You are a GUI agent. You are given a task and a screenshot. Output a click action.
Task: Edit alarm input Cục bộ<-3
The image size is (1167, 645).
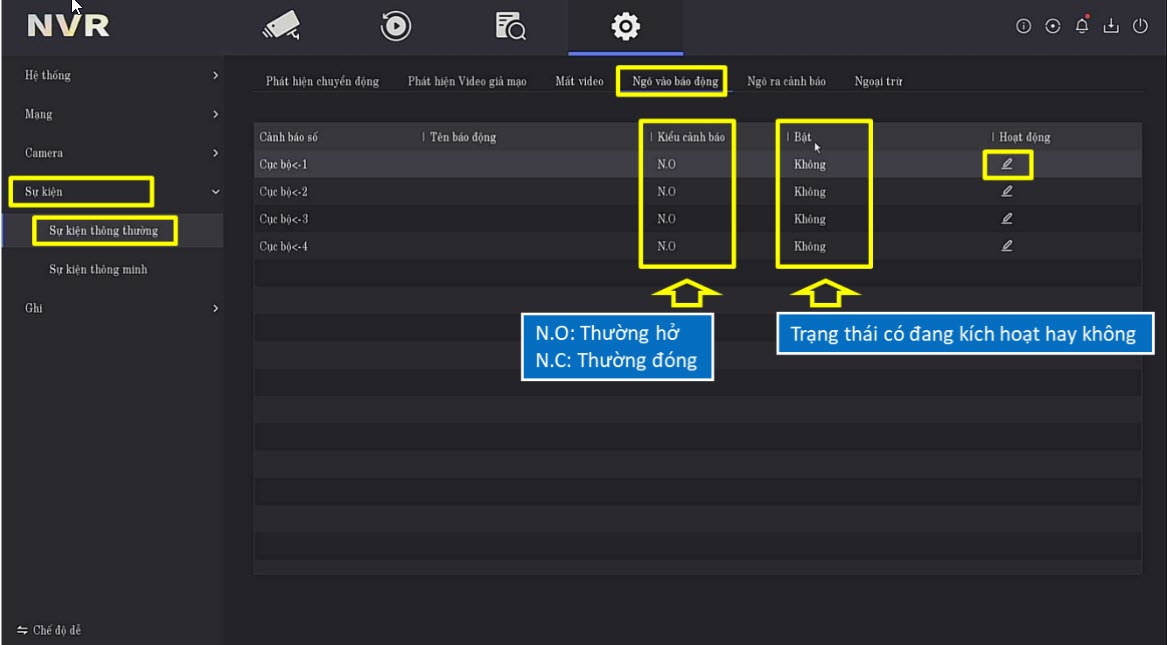point(1006,219)
